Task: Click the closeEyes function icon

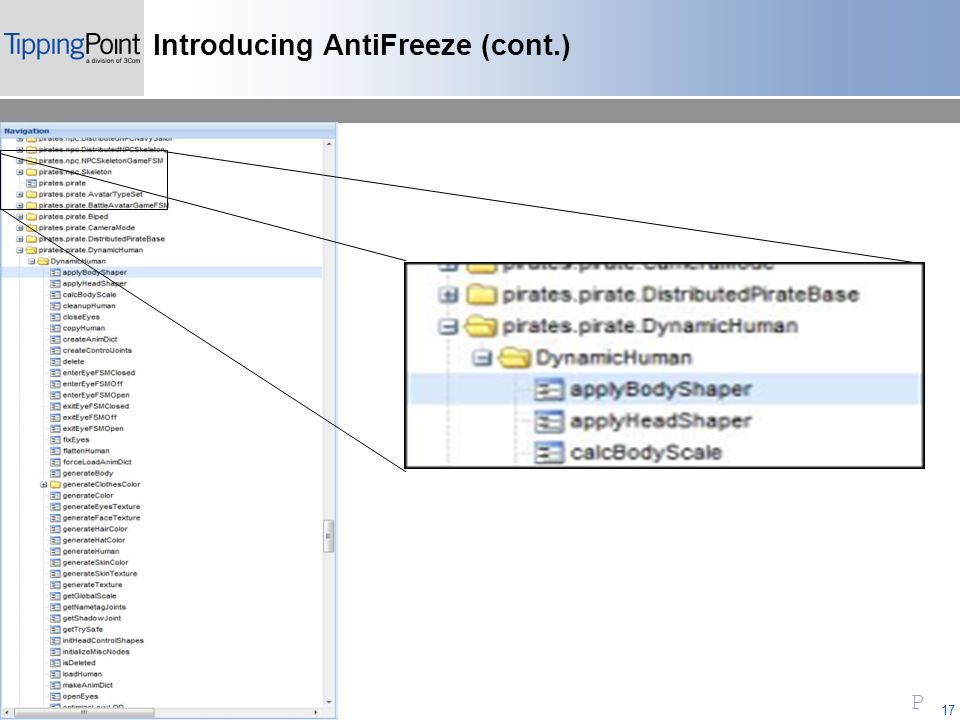Action: tap(55, 317)
